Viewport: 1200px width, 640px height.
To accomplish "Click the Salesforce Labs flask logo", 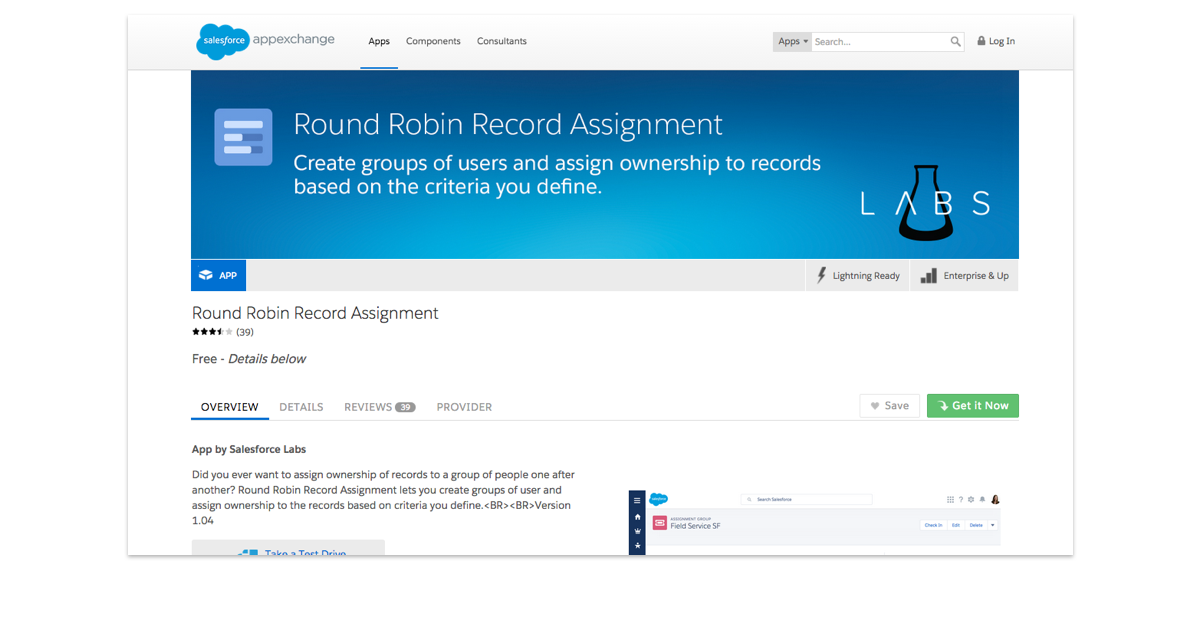I will [924, 203].
